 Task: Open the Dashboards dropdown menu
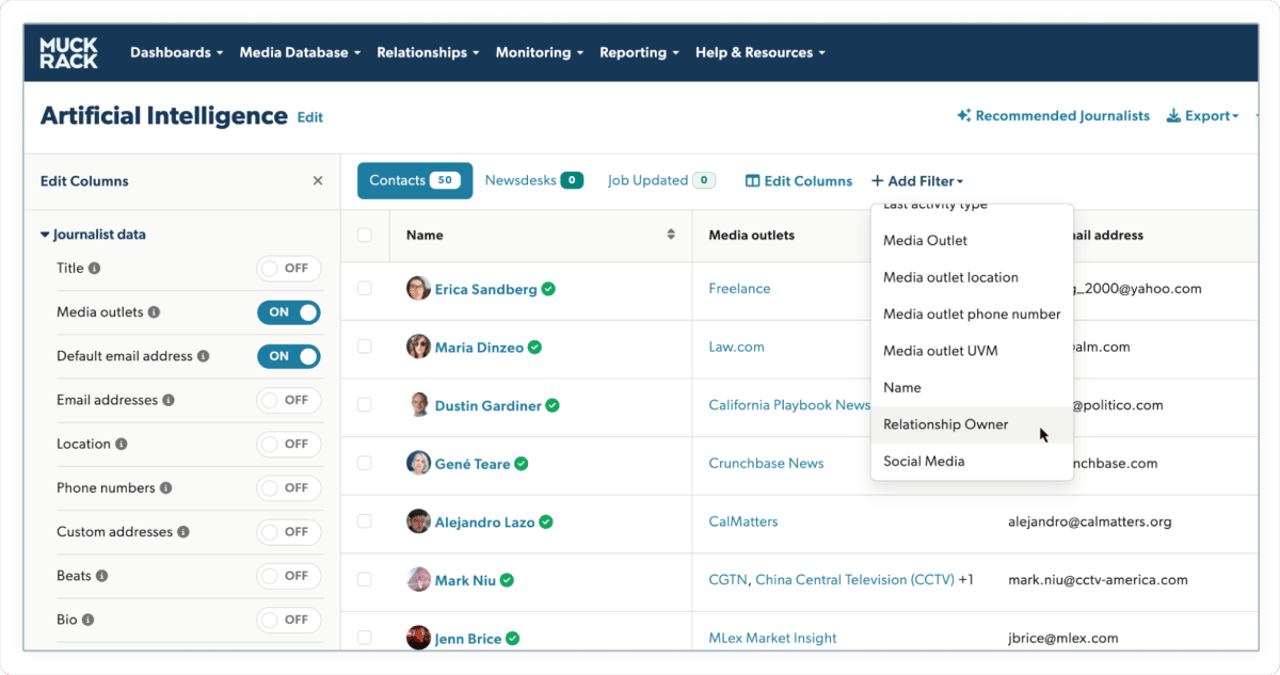pos(176,52)
